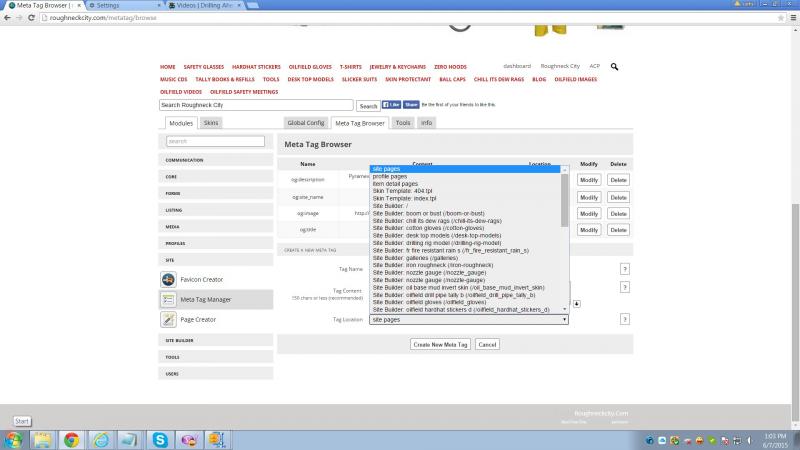The height and width of the screenshot is (450, 800).
Task: Expand the Site Builder sidebar section
Action: pyautogui.click(x=180, y=340)
